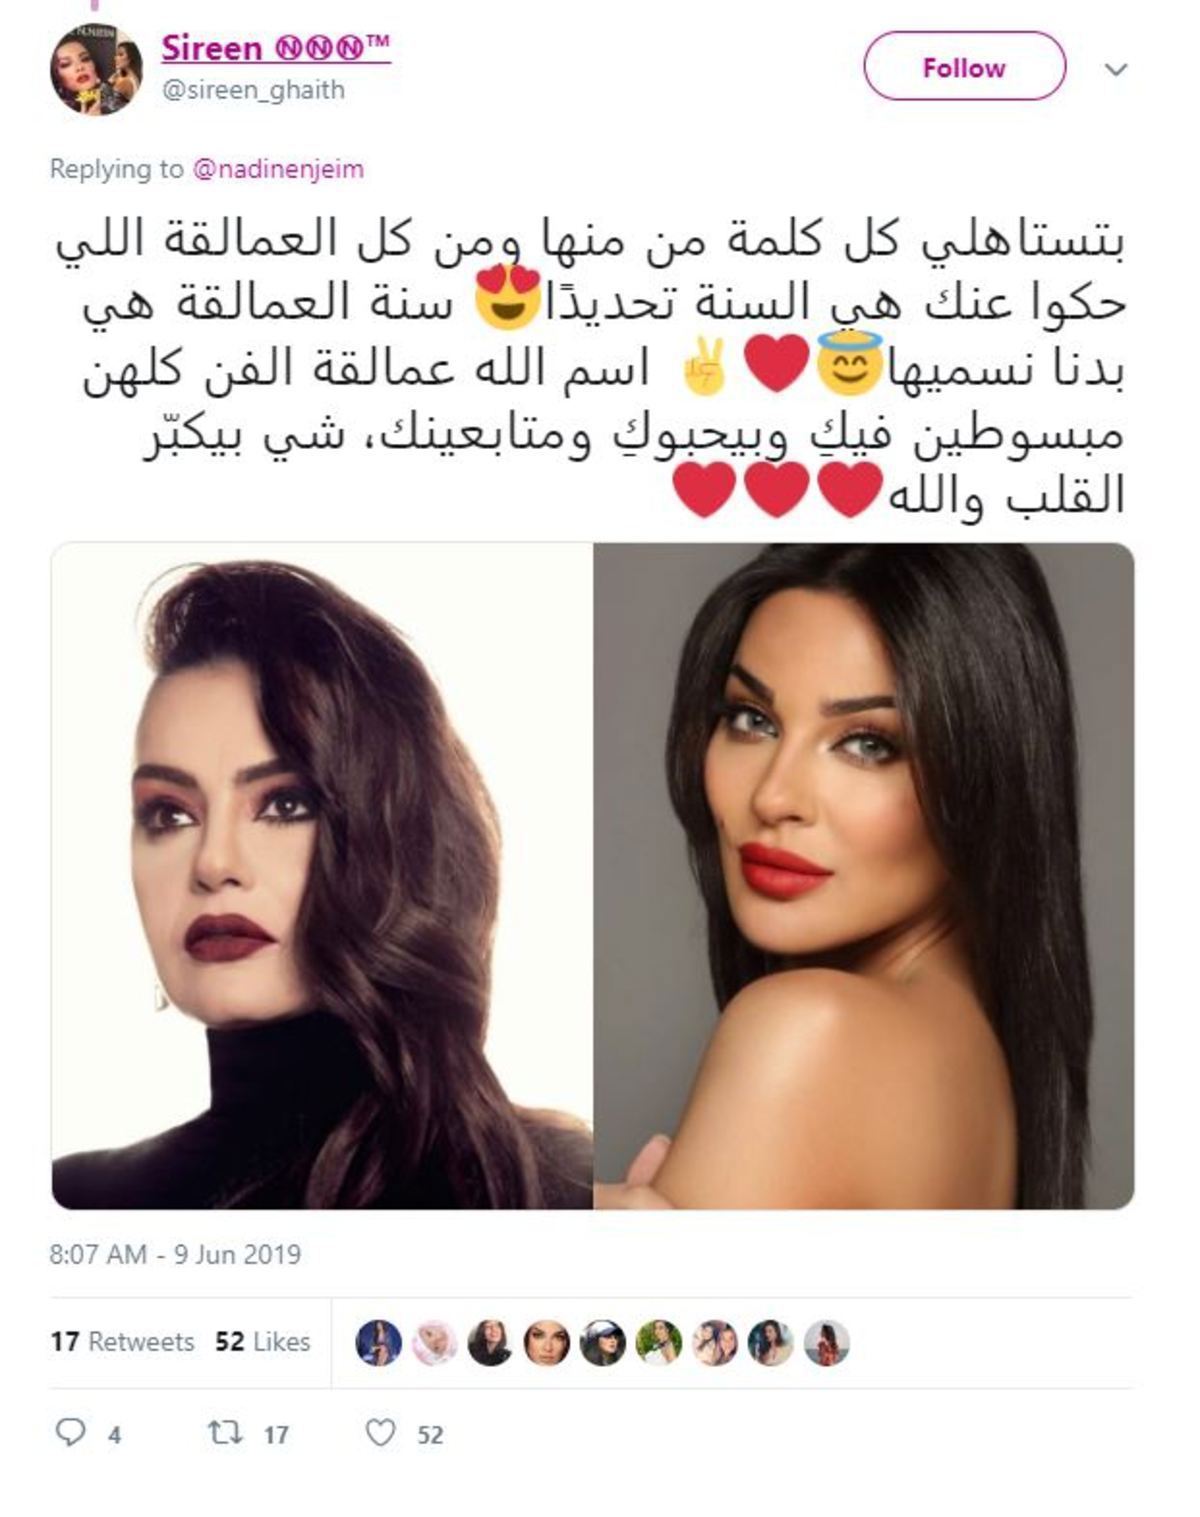The width and height of the screenshot is (1200, 1517).
Task: Open the fifth liker avatar wearing cap
Action: 603,1342
